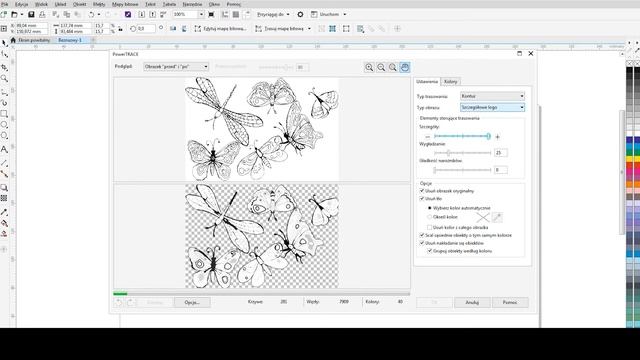Toggle 'Usuń nakładanie się obiektów' checkbox
The image size is (640, 360).
422,243
